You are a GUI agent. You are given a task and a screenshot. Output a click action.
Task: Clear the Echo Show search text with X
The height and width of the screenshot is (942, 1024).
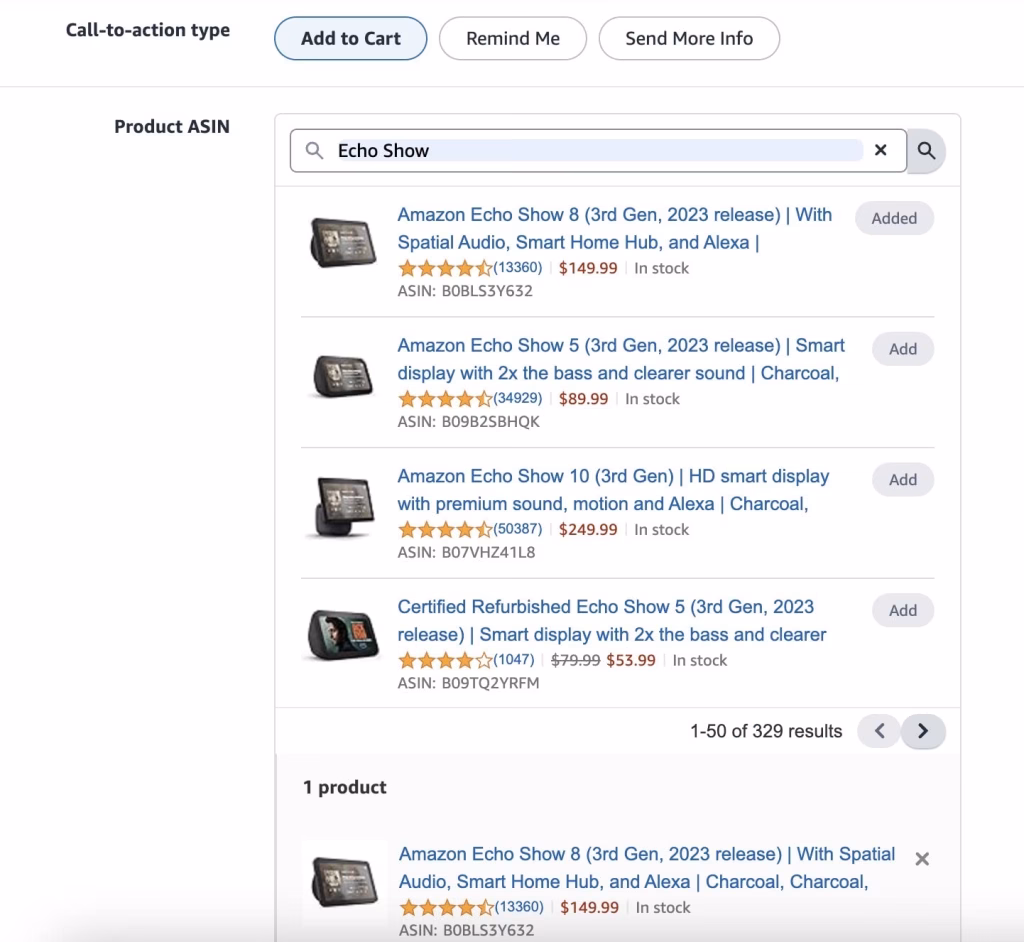880,150
